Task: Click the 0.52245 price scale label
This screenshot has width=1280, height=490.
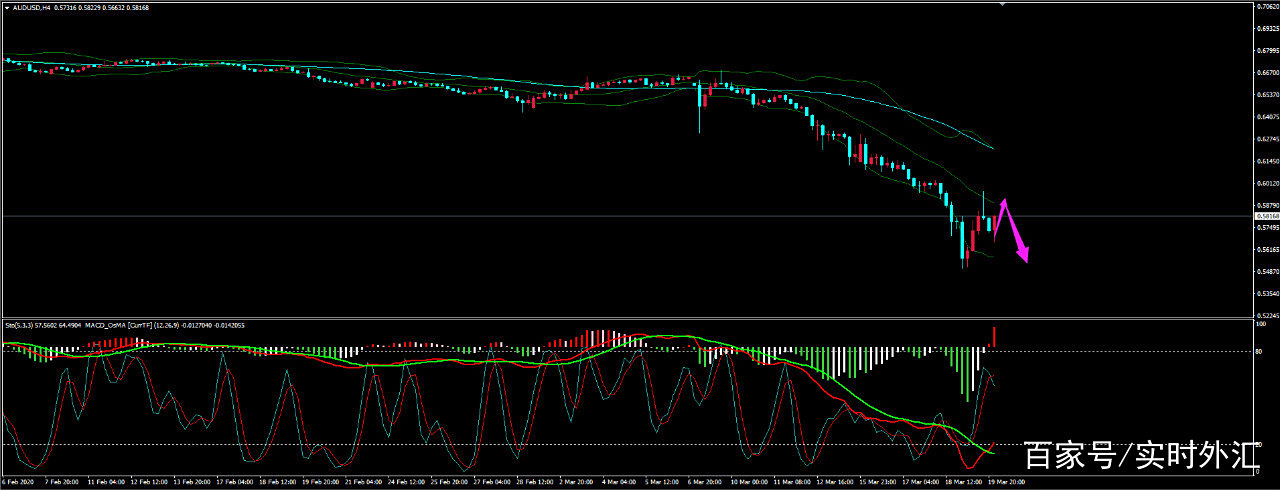Action: [1267, 315]
